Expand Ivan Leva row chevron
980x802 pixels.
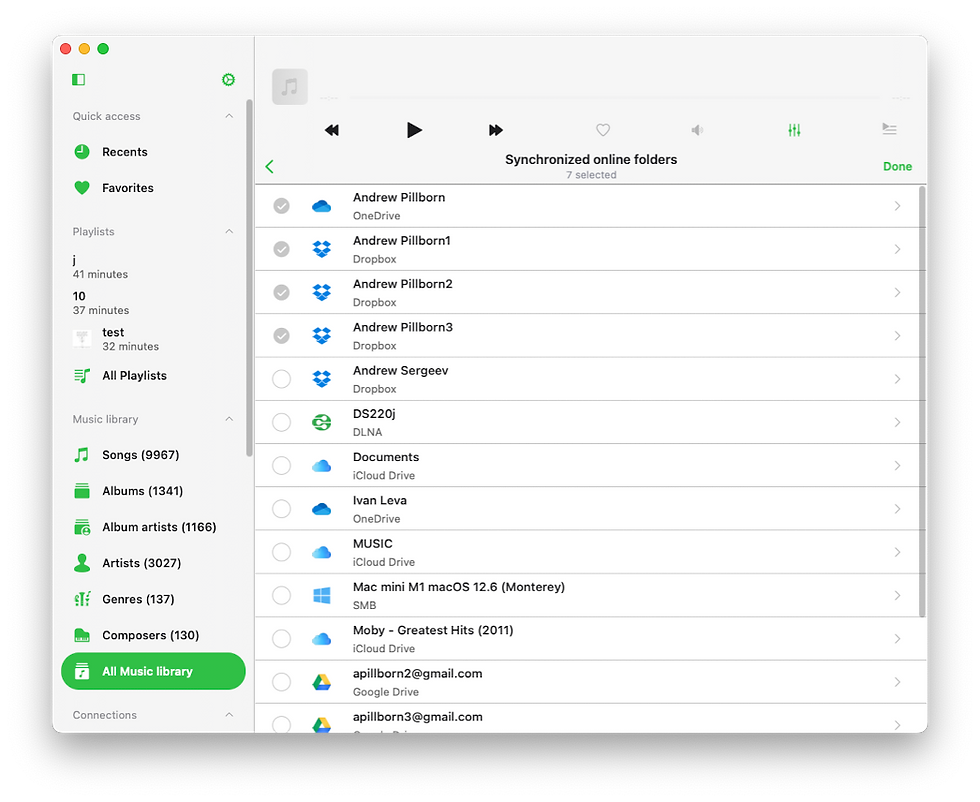pos(898,509)
